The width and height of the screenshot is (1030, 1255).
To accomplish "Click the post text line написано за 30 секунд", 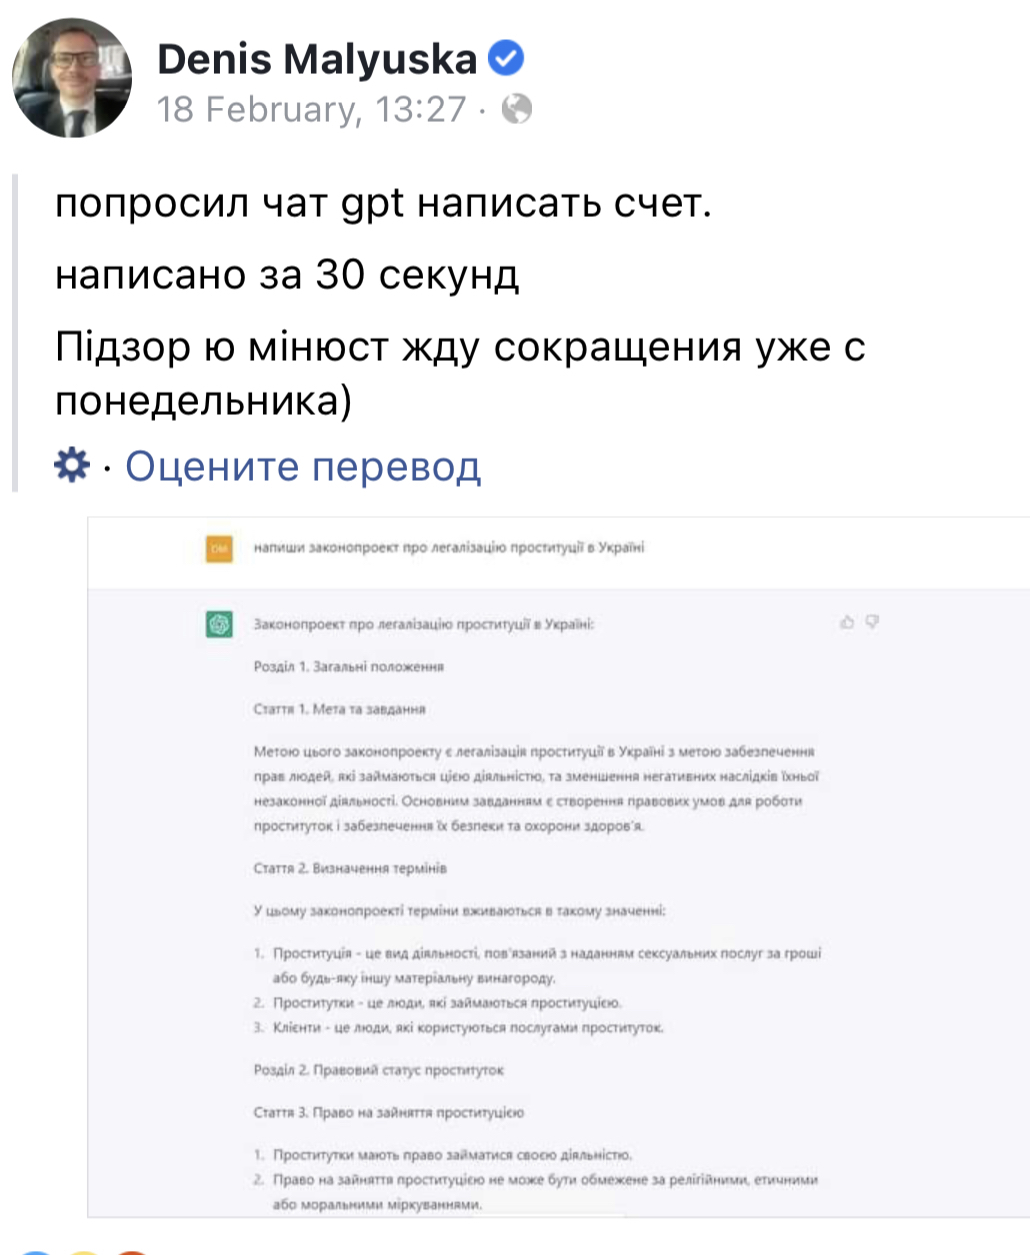I will click(x=287, y=274).
